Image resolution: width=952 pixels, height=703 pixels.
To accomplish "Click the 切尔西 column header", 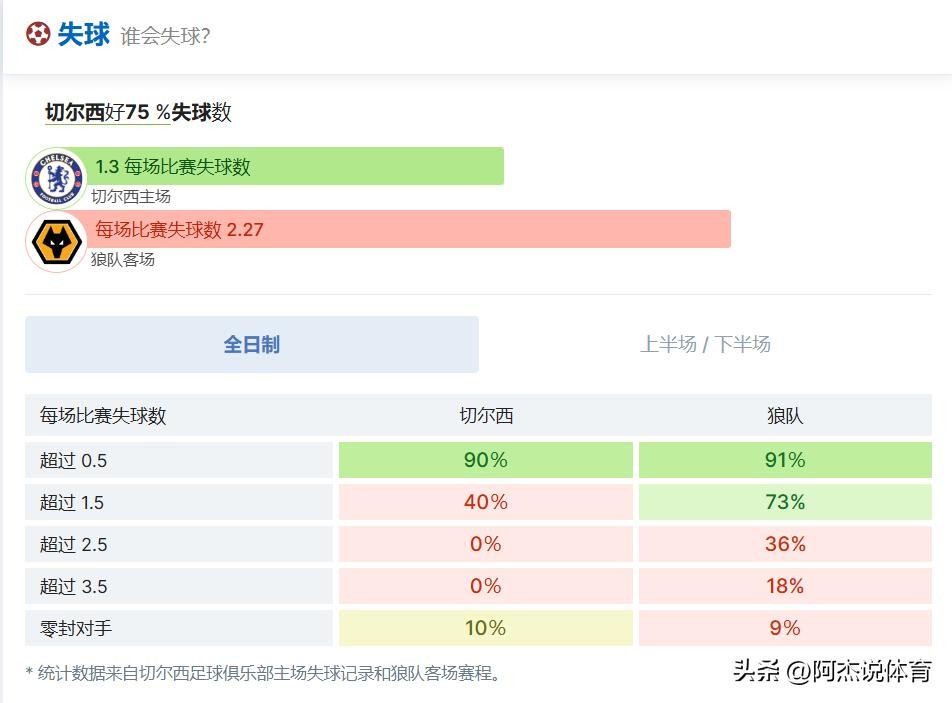I will click(x=486, y=416).
